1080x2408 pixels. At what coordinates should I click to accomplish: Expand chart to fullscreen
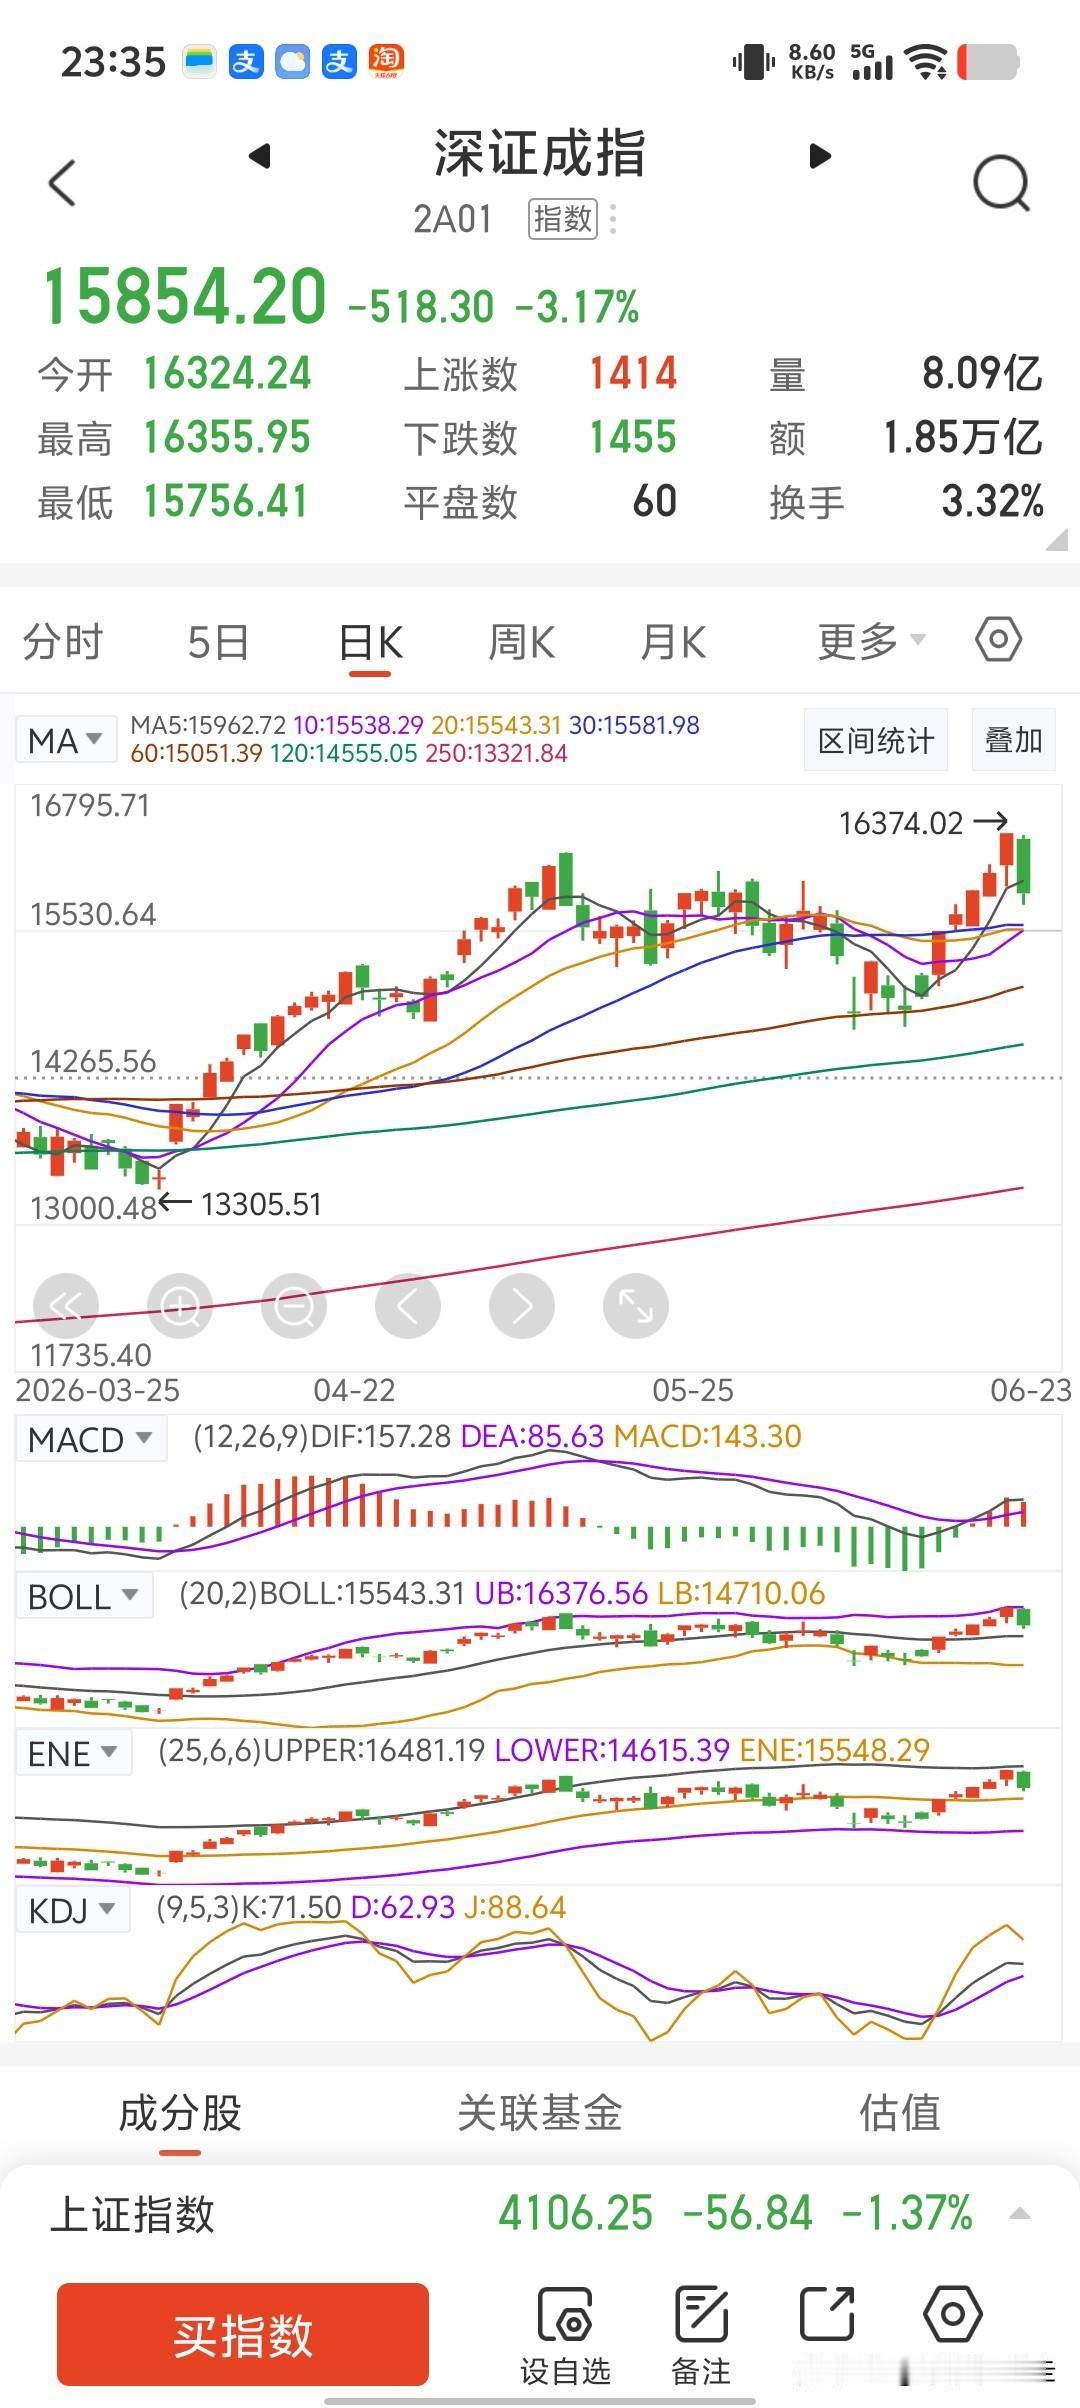pos(636,1306)
